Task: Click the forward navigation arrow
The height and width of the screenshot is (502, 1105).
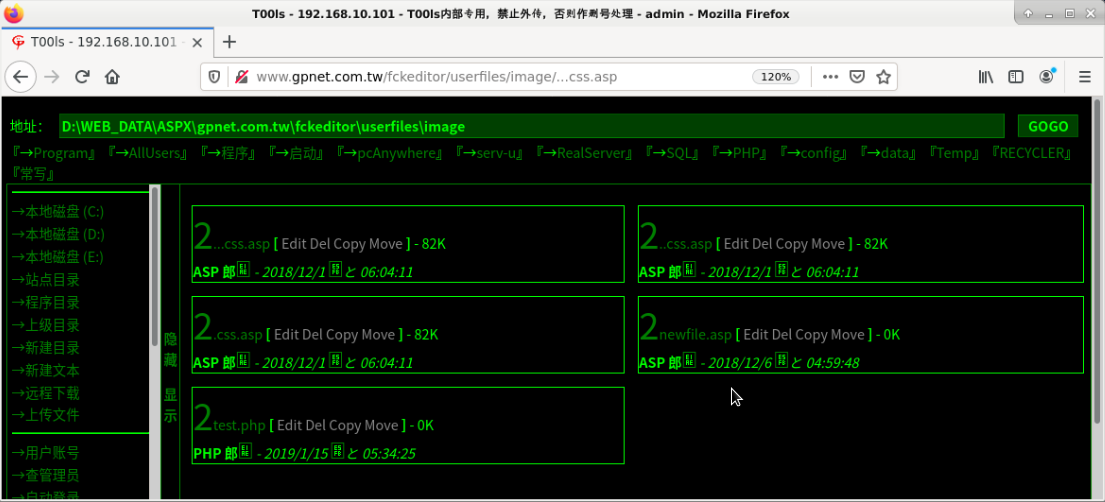Action: tap(51, 77)
